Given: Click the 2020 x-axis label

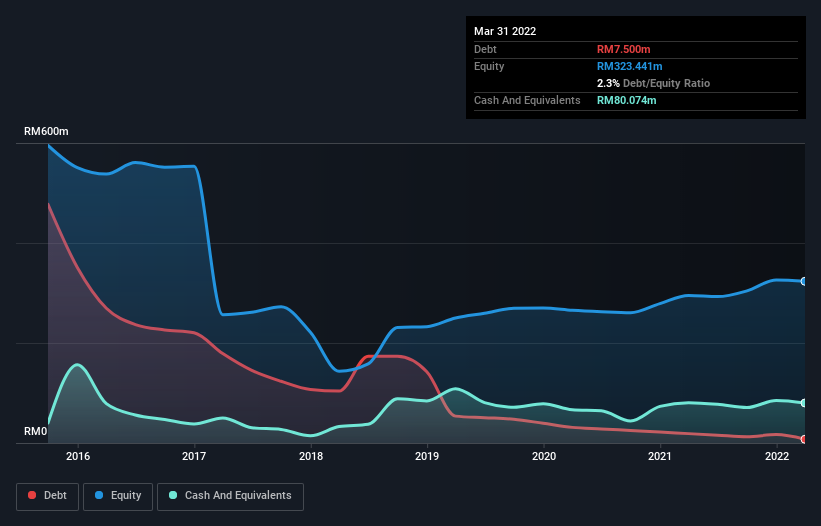Looking at the screenshot, I should [x=544, y=456].
